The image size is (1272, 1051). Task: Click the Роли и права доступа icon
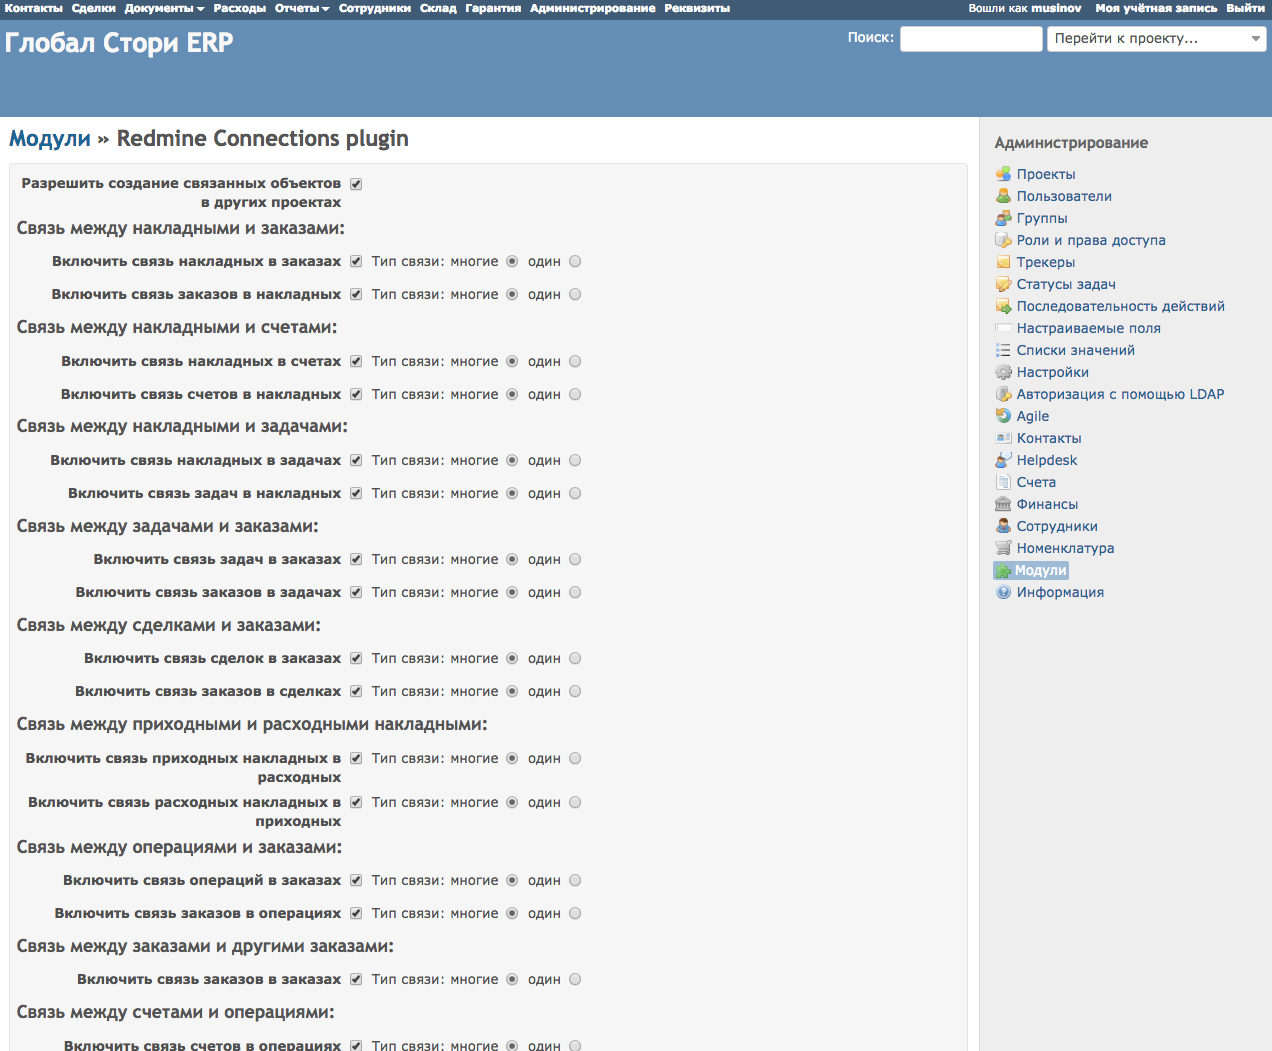(1003, 240)
